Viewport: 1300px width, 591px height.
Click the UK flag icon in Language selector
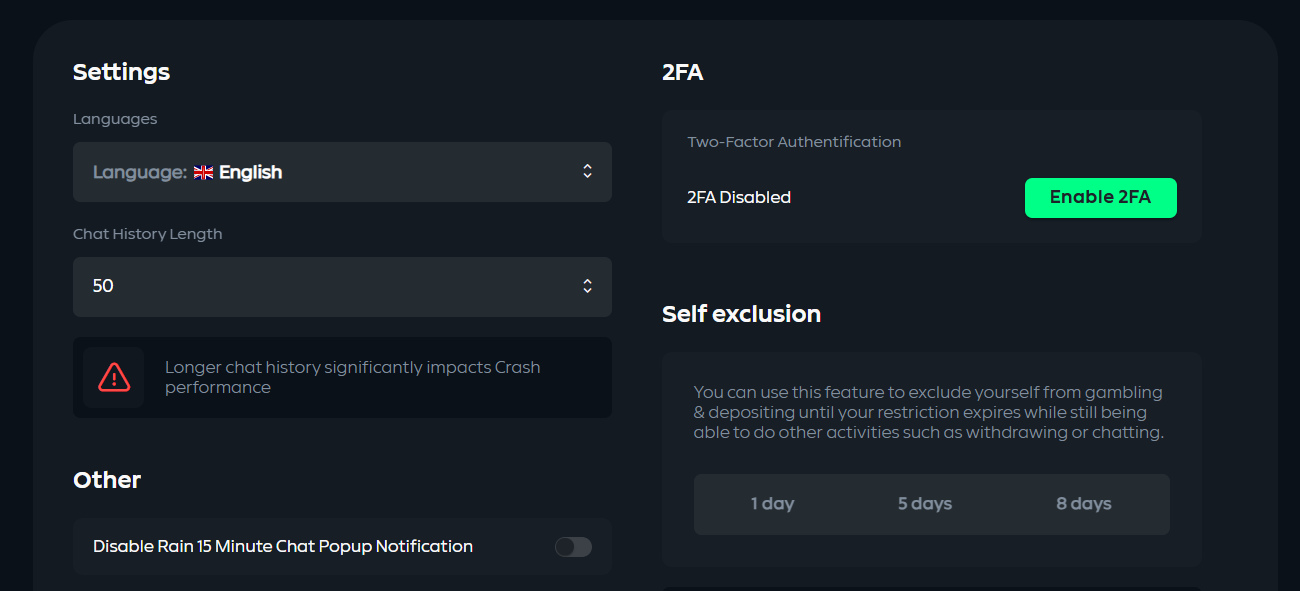[203, 172]
